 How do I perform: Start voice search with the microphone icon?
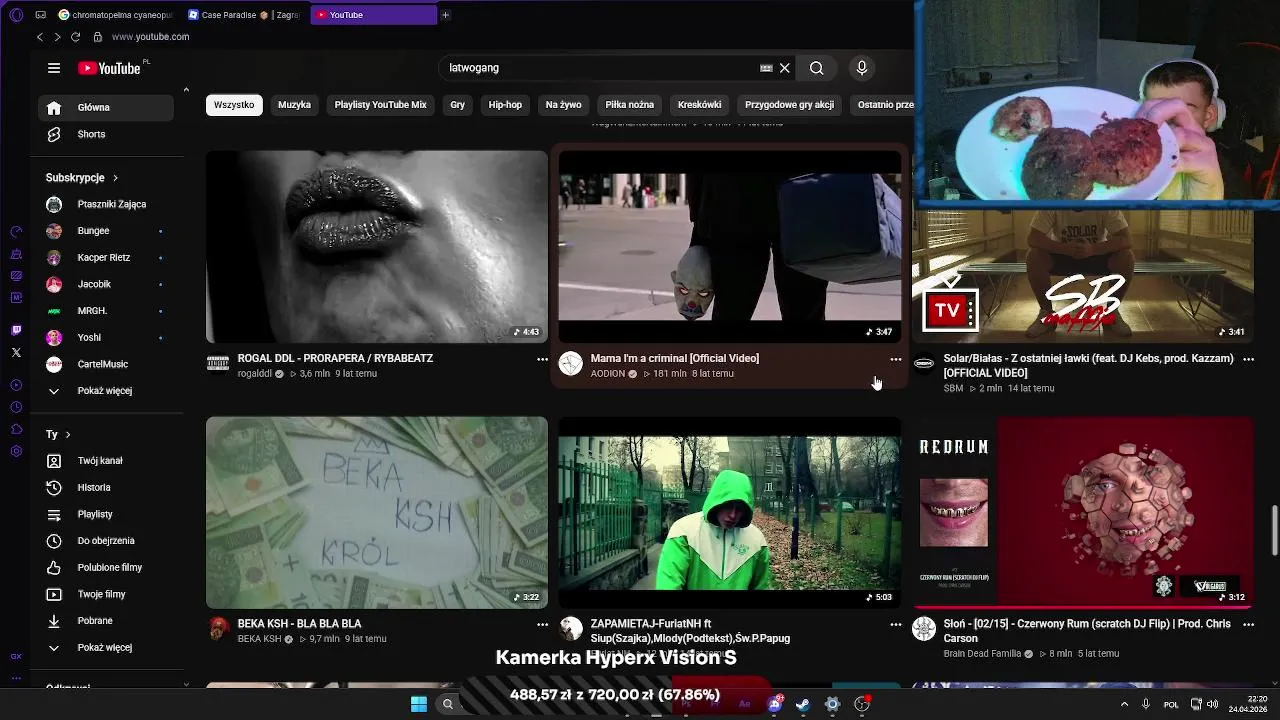coord(862,68)
